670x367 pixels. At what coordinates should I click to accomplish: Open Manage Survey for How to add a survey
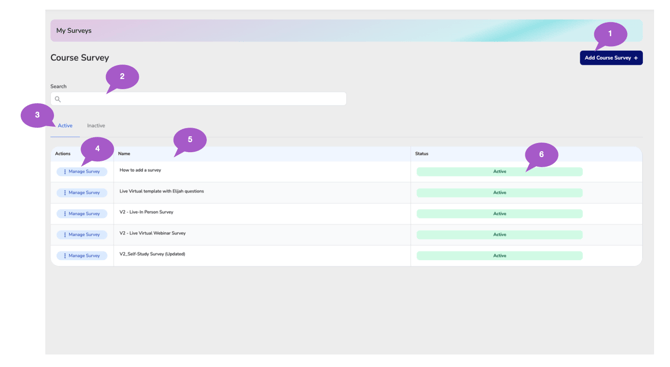[82, 171]
